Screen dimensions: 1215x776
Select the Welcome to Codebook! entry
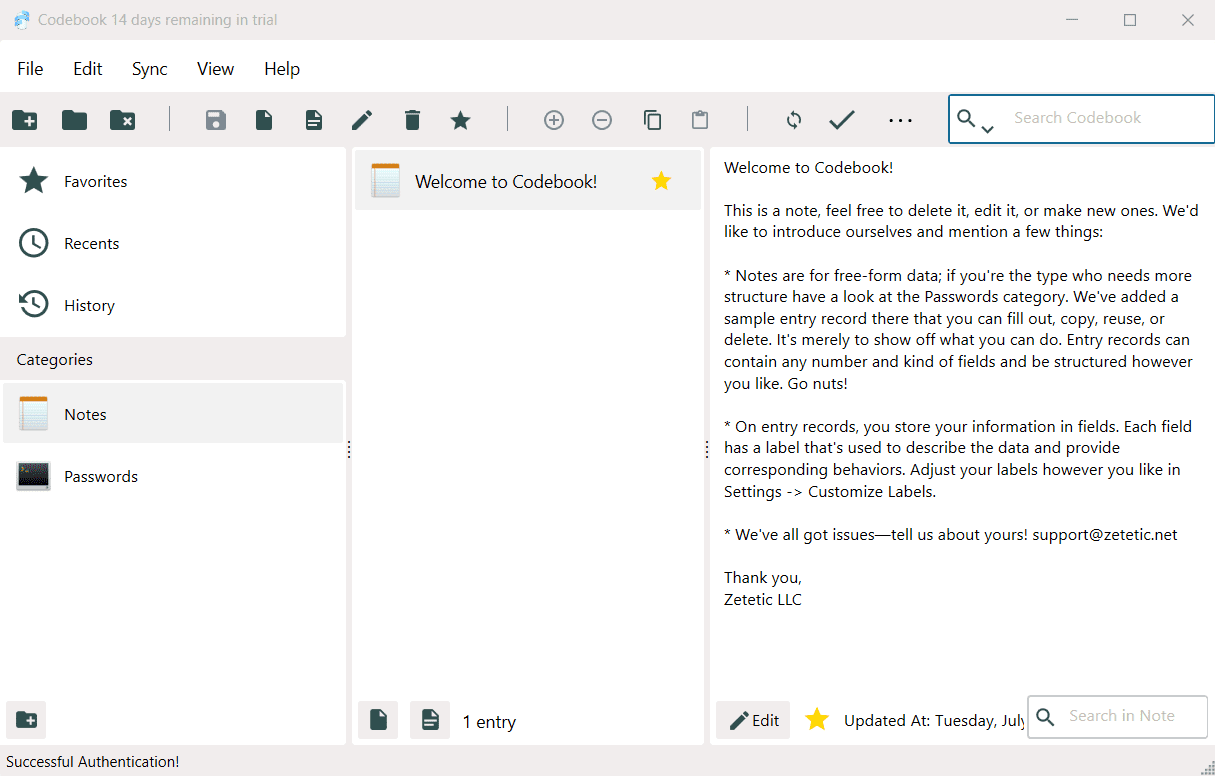(x=528, y=181)
